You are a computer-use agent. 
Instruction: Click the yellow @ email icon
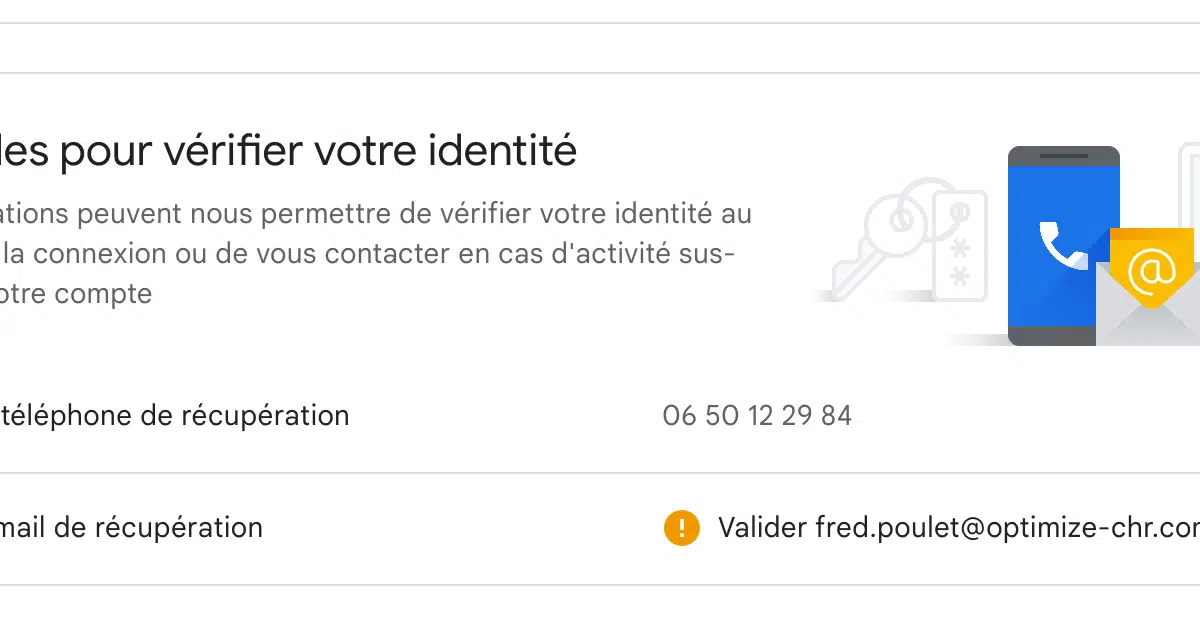pyautogui.click(x=1151, y=269)
